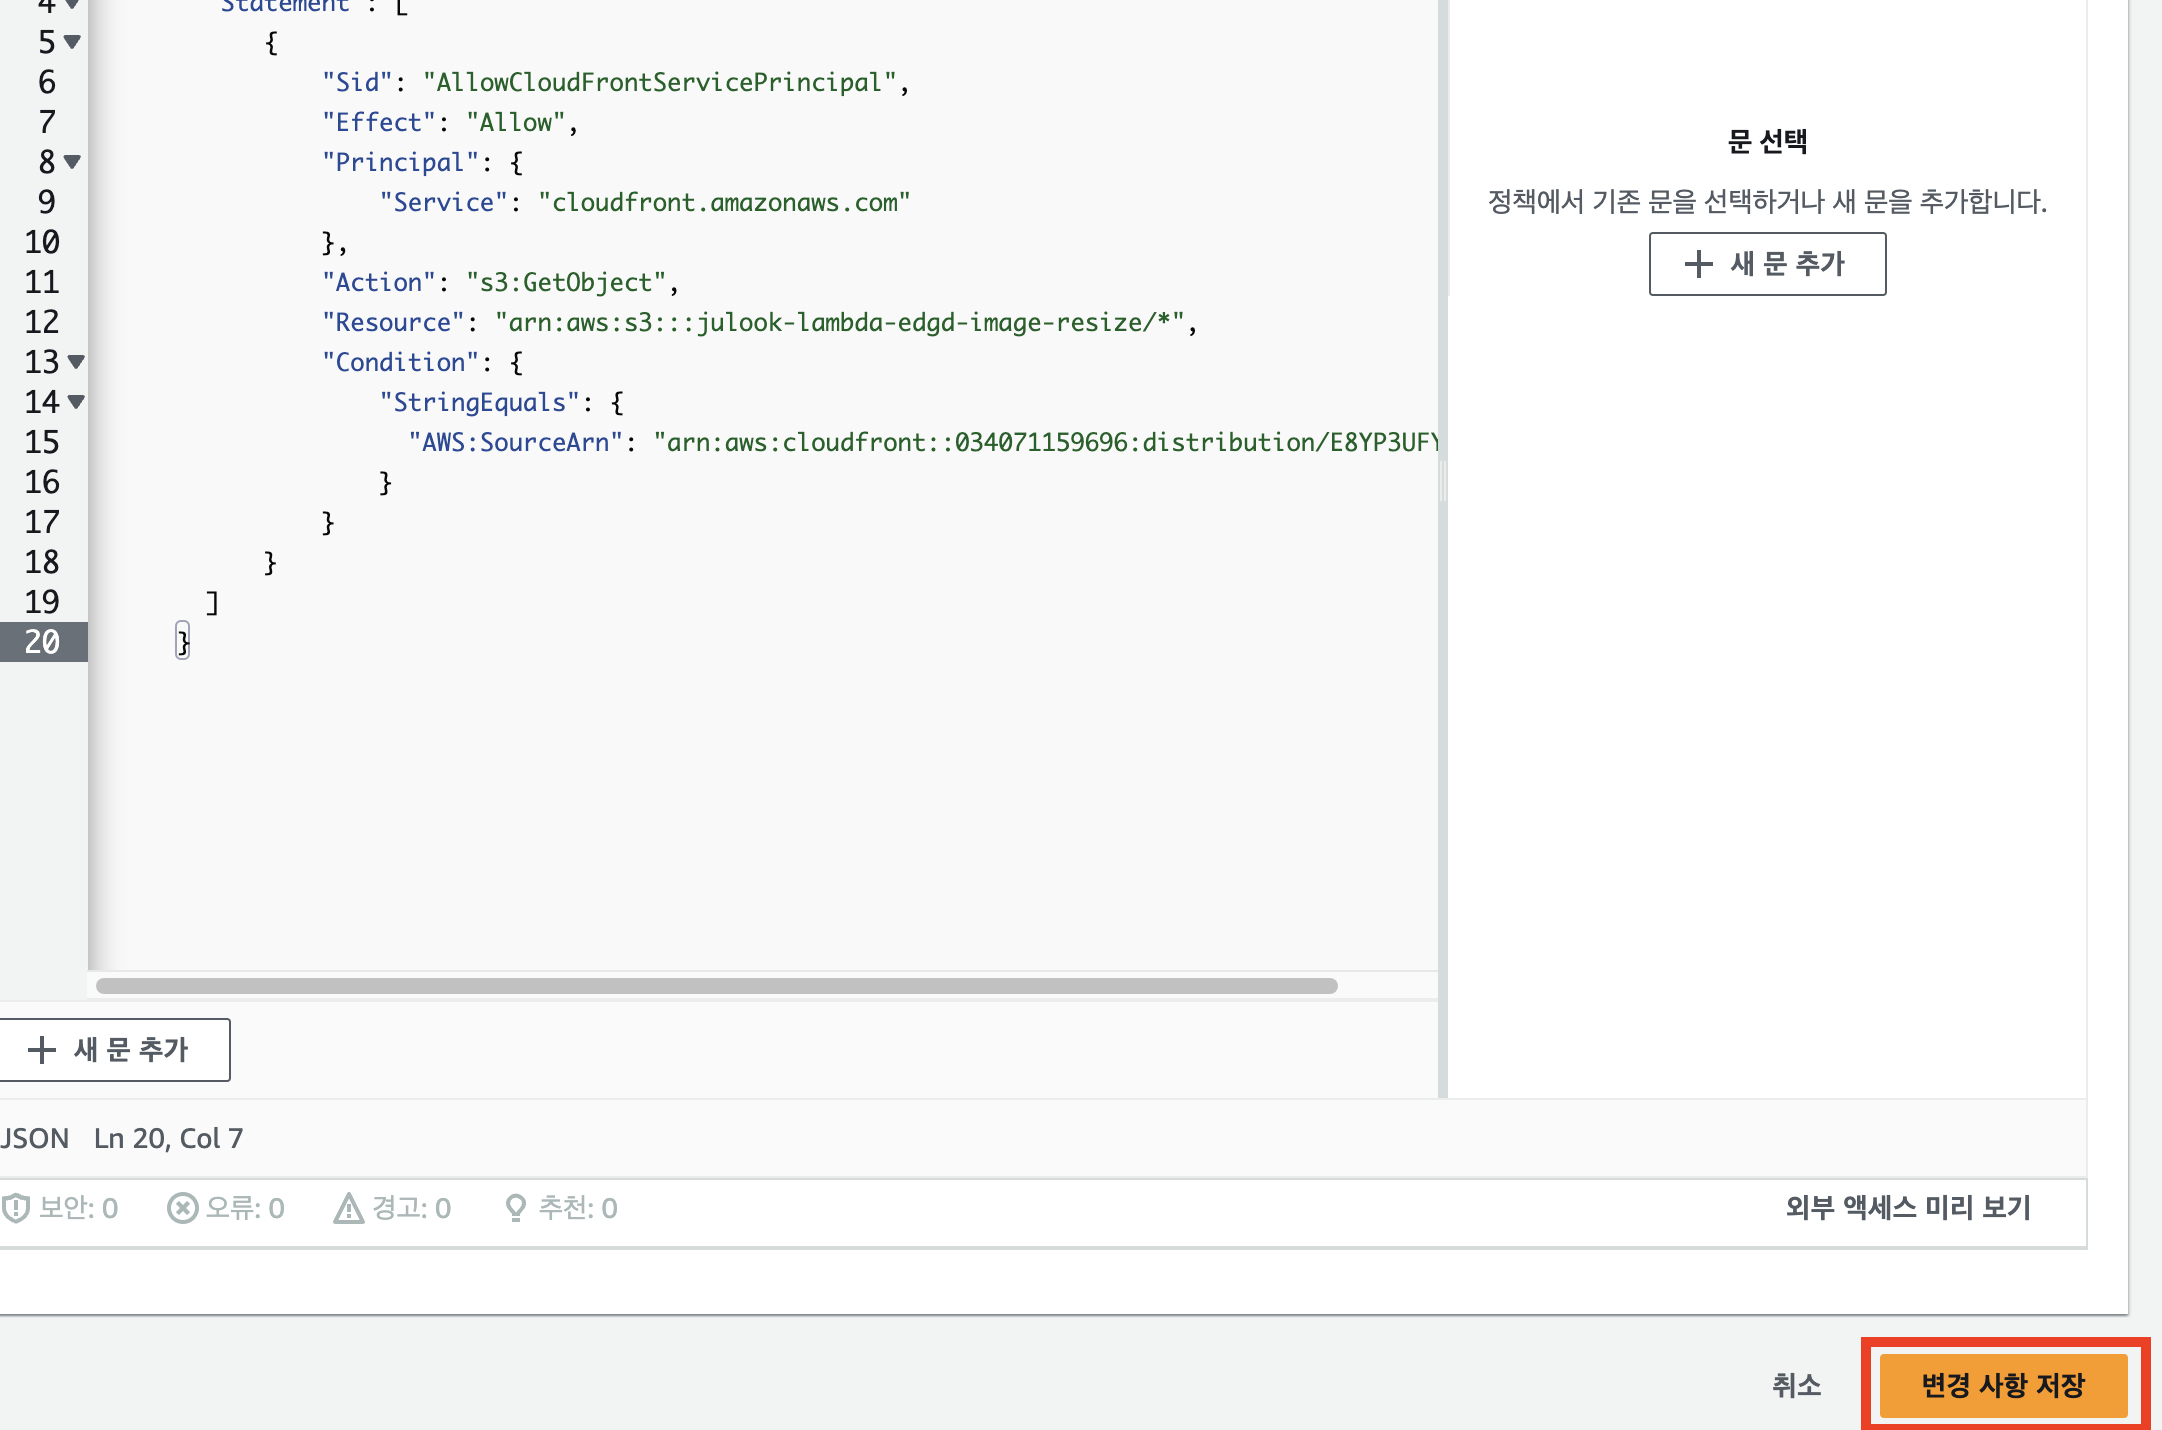
Task: Click the warnings (경고) triangle icon
Action: (x=348, y=1208)
